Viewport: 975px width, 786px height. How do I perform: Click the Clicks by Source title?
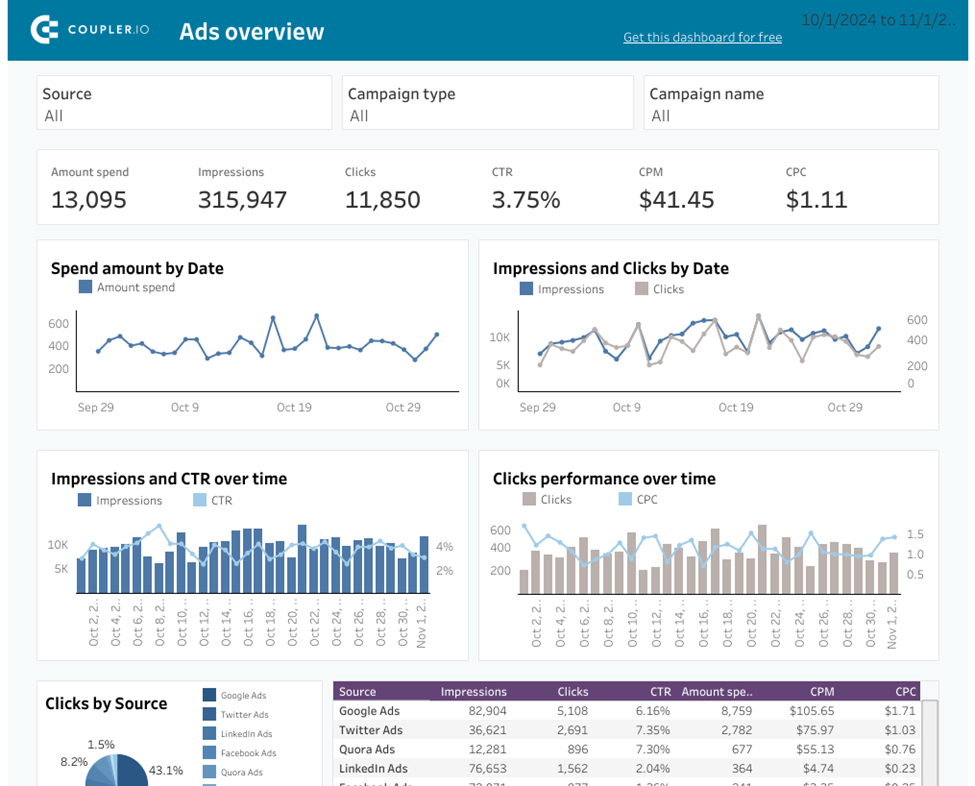[x=106, y=703]
